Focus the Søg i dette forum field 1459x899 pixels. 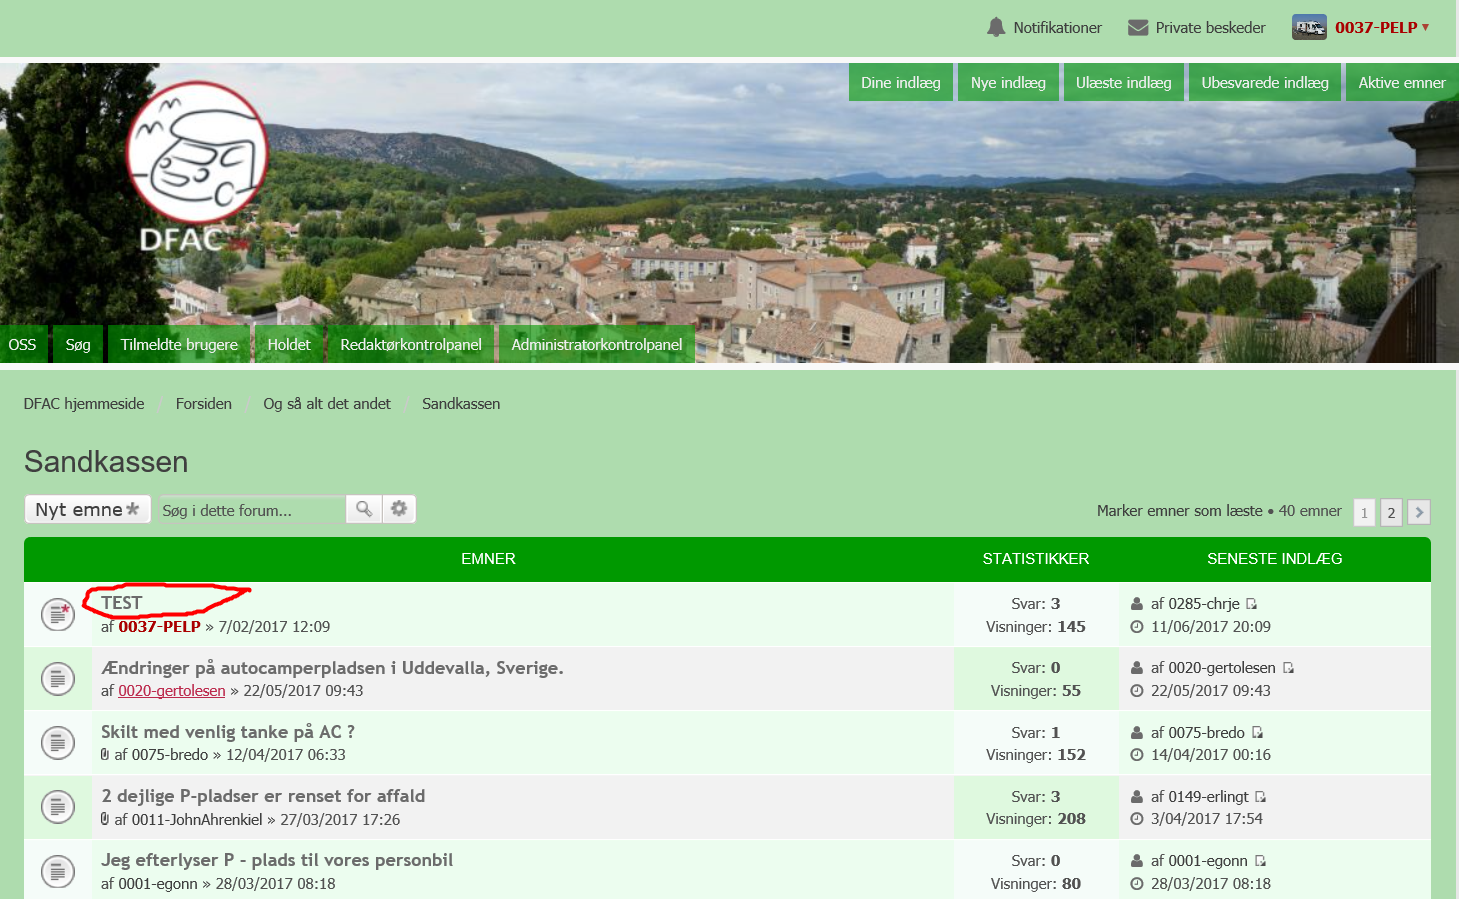tap(252, 510)
